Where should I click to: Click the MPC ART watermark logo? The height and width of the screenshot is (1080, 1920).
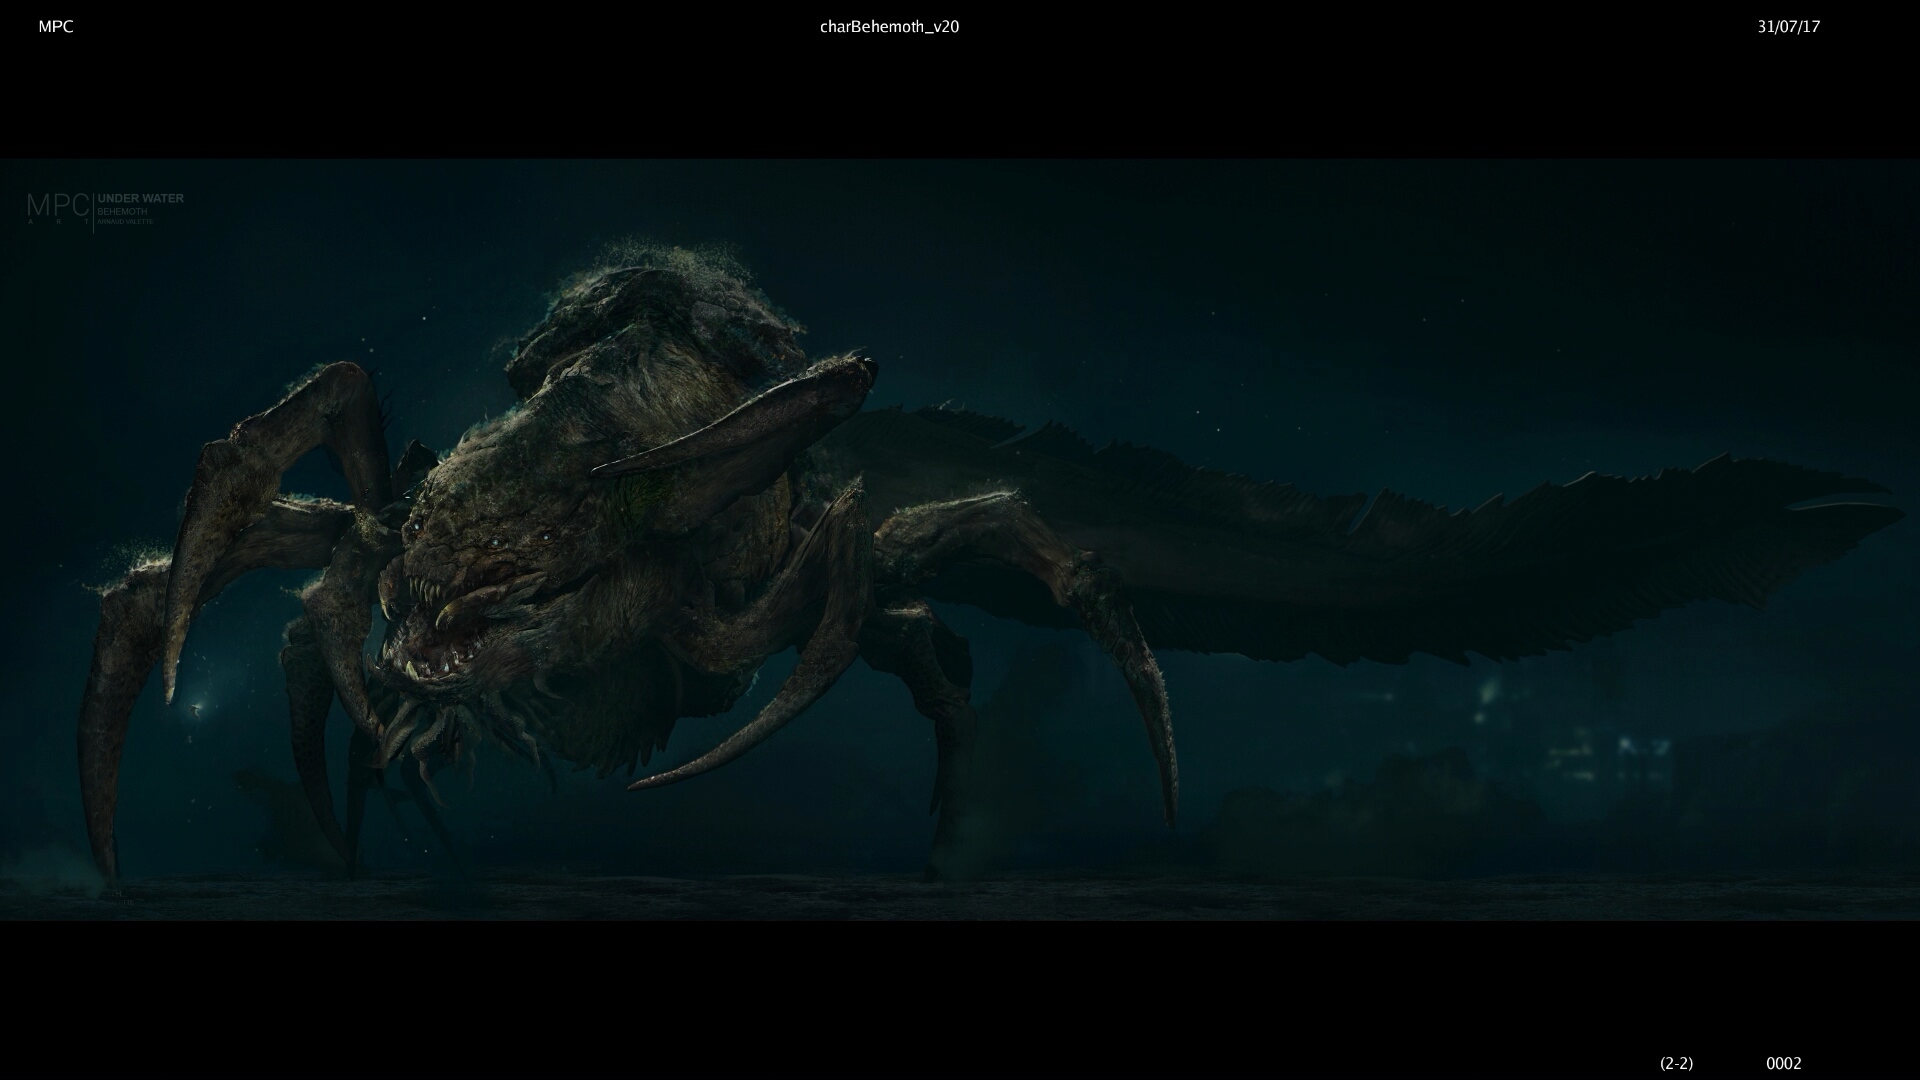pyautogui.click(x=58, y=207)
